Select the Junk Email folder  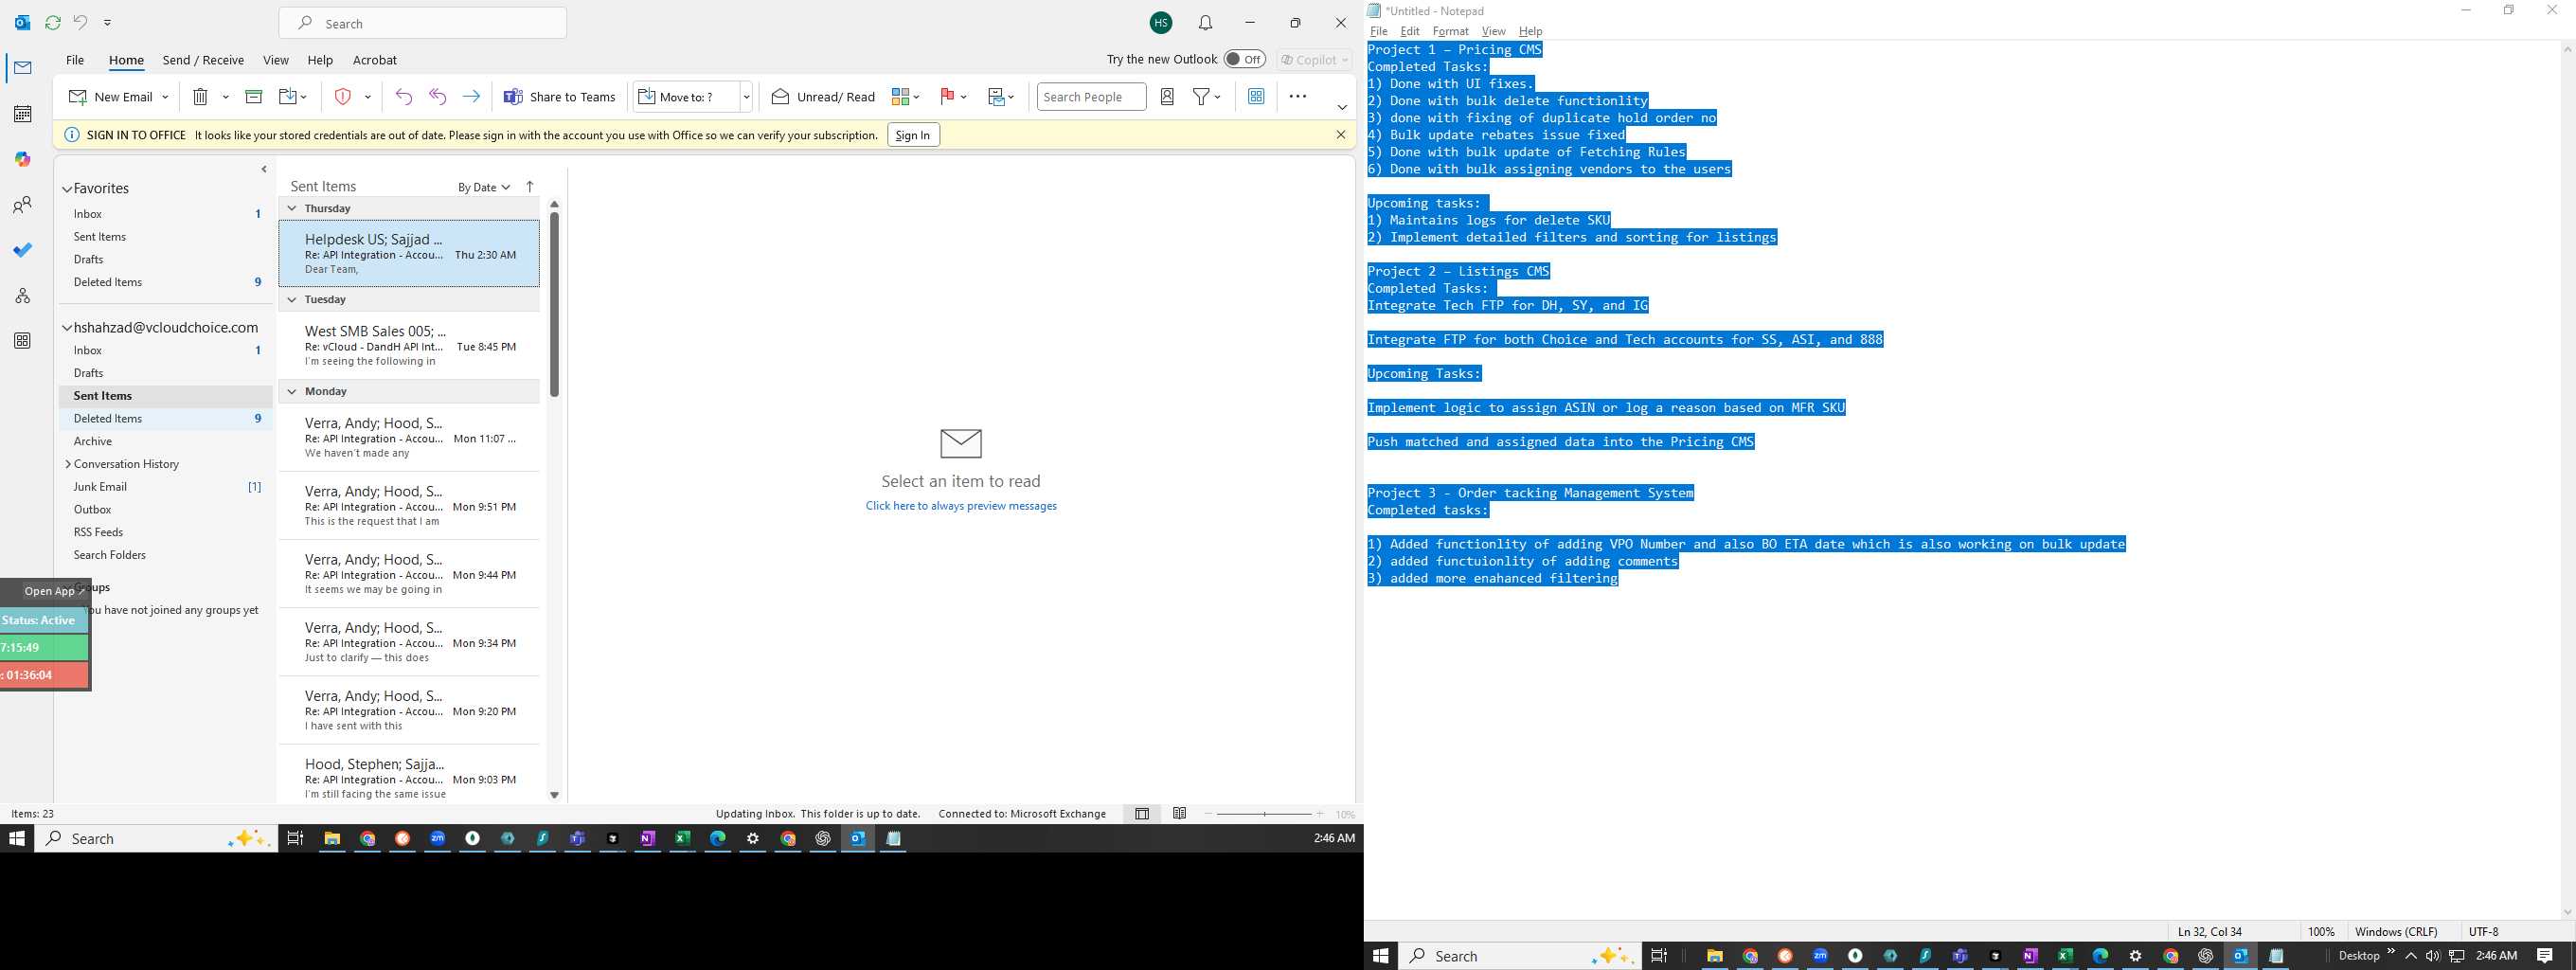click(x=166, y=487)
